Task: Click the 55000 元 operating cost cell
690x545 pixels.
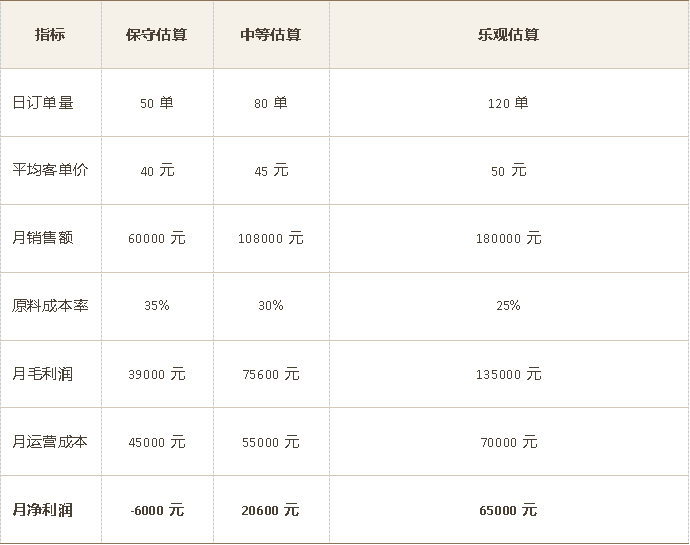Action: 270,442
